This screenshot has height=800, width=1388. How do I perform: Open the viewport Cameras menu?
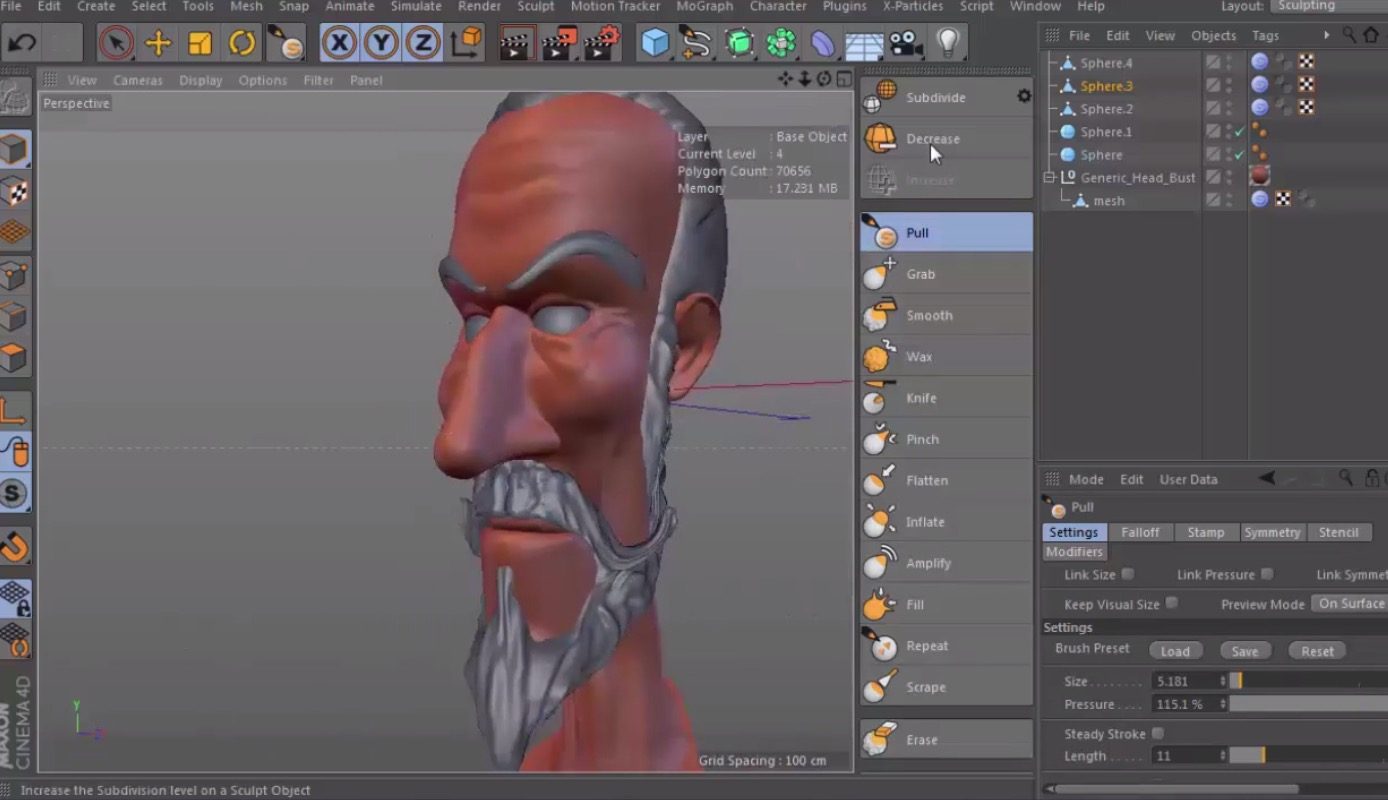tap(138, 80)
